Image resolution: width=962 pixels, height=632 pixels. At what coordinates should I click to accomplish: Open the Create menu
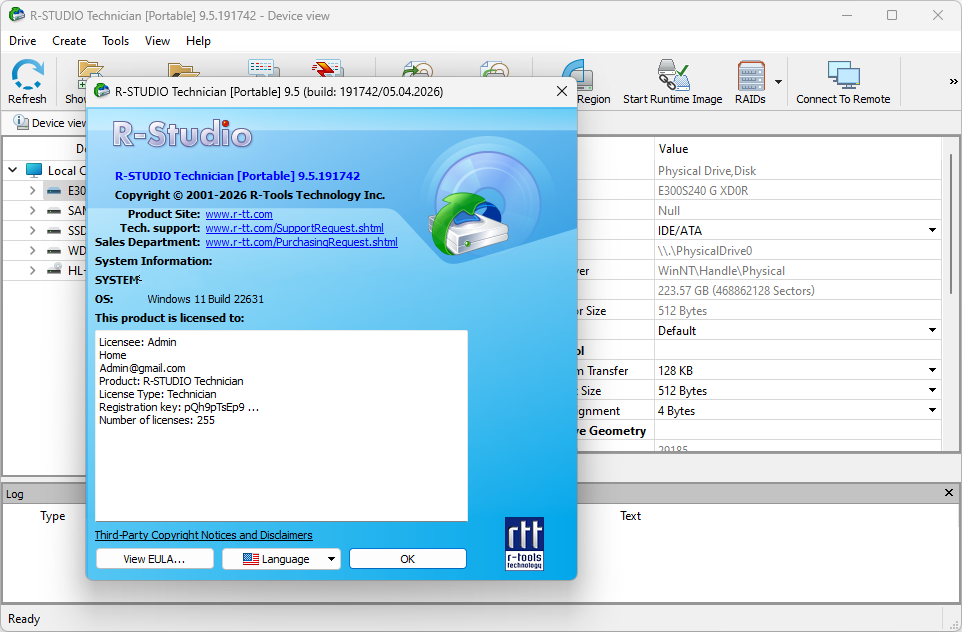pos(69,40)
